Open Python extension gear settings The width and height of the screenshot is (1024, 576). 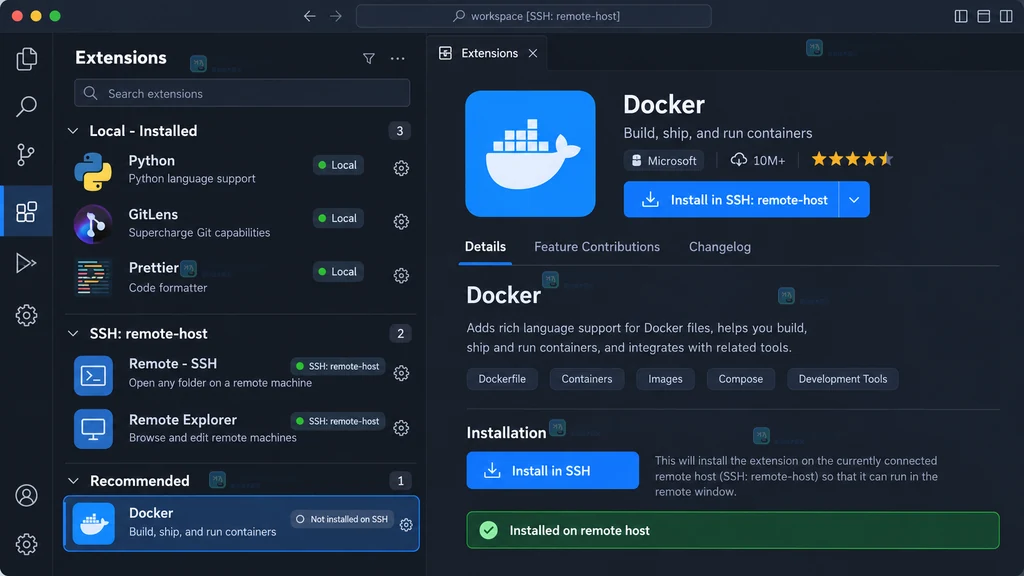401,168
